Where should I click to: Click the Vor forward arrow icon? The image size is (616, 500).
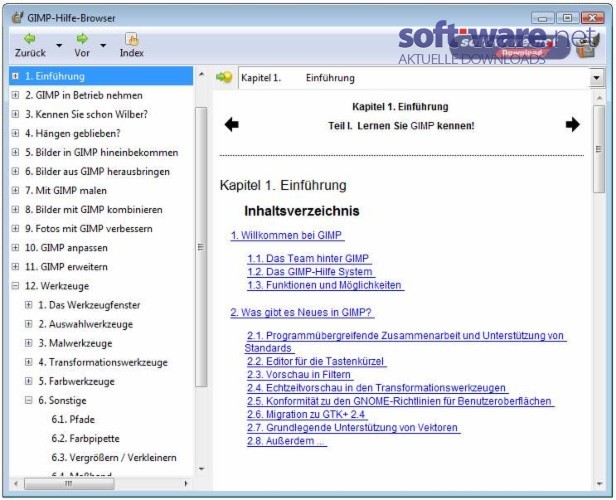coord(82,39)
